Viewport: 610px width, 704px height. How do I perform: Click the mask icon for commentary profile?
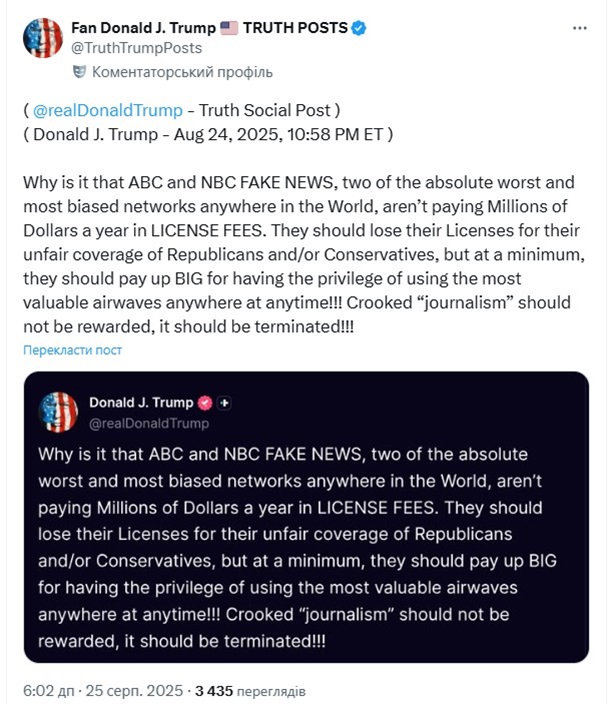coord(79,72)
